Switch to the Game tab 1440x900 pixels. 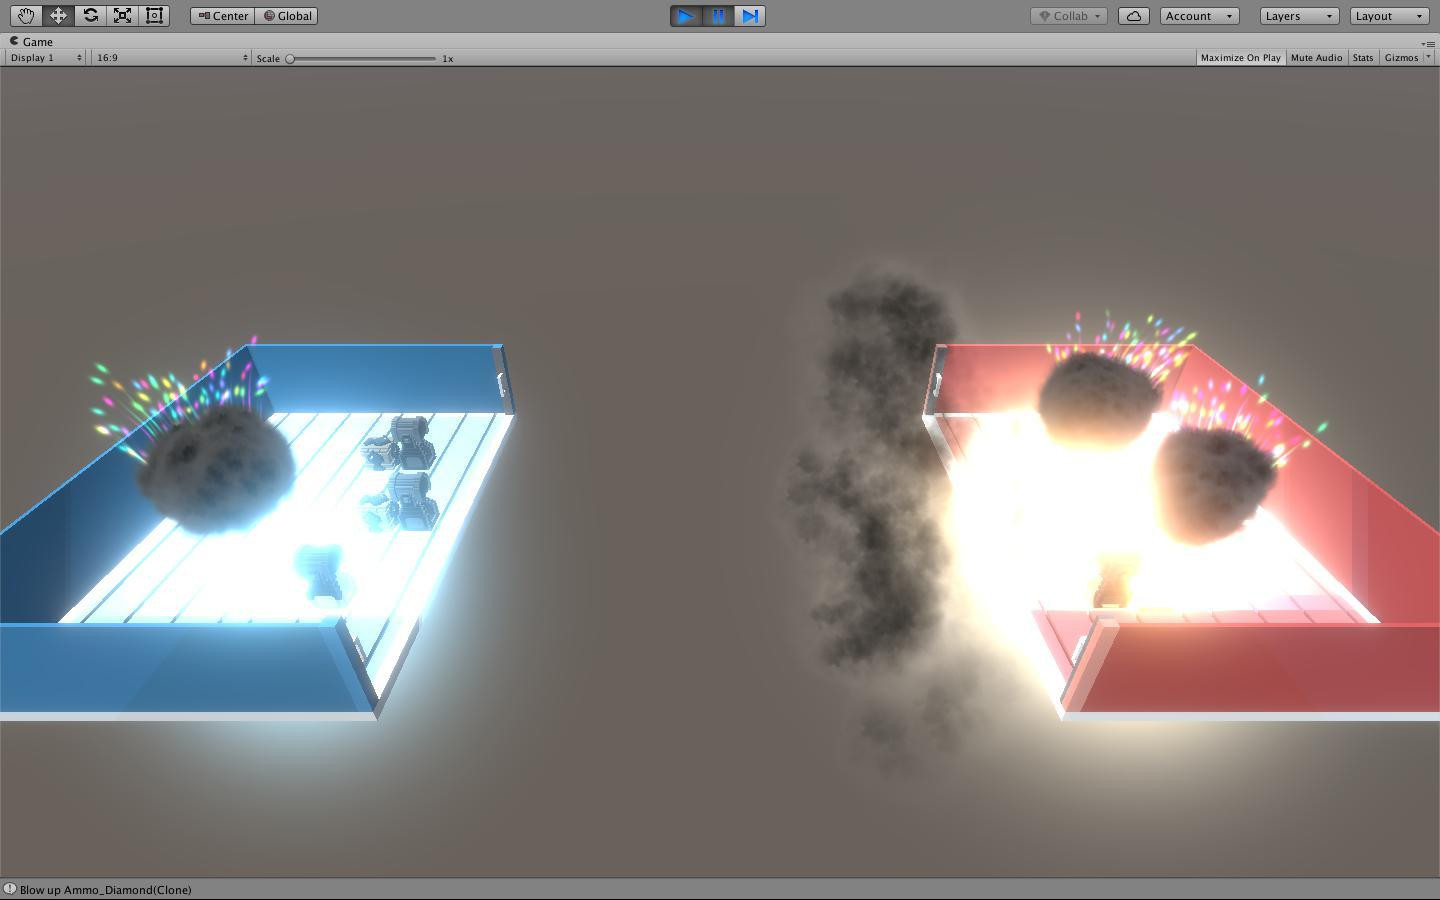(31, 42)
